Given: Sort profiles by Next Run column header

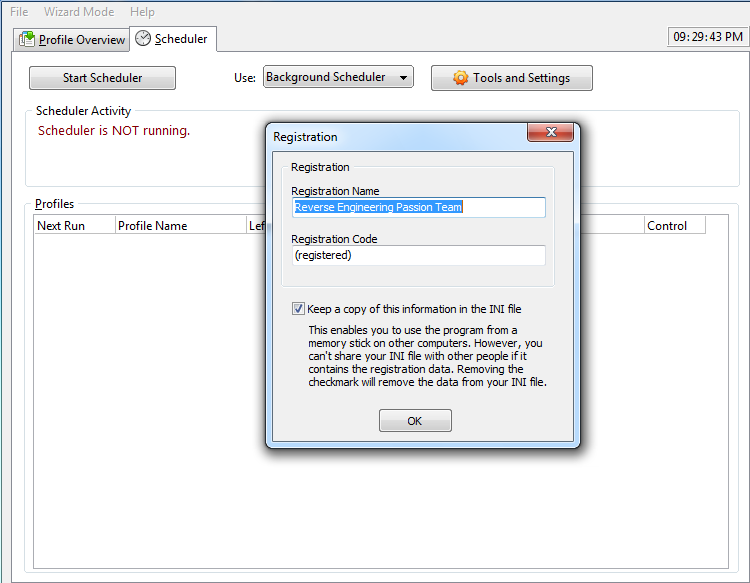Looking at the screenshot, I should click(75, 226).
